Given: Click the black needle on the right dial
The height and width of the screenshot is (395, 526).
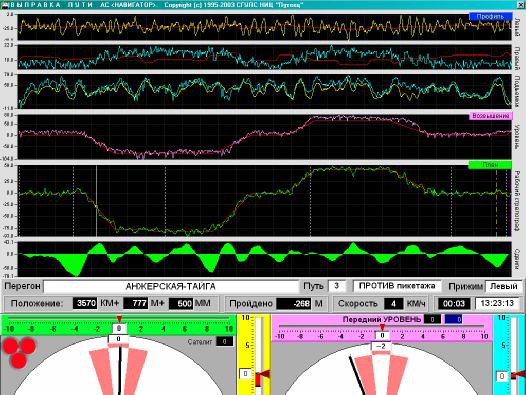Looking at the screenshot, I should 357,376.
